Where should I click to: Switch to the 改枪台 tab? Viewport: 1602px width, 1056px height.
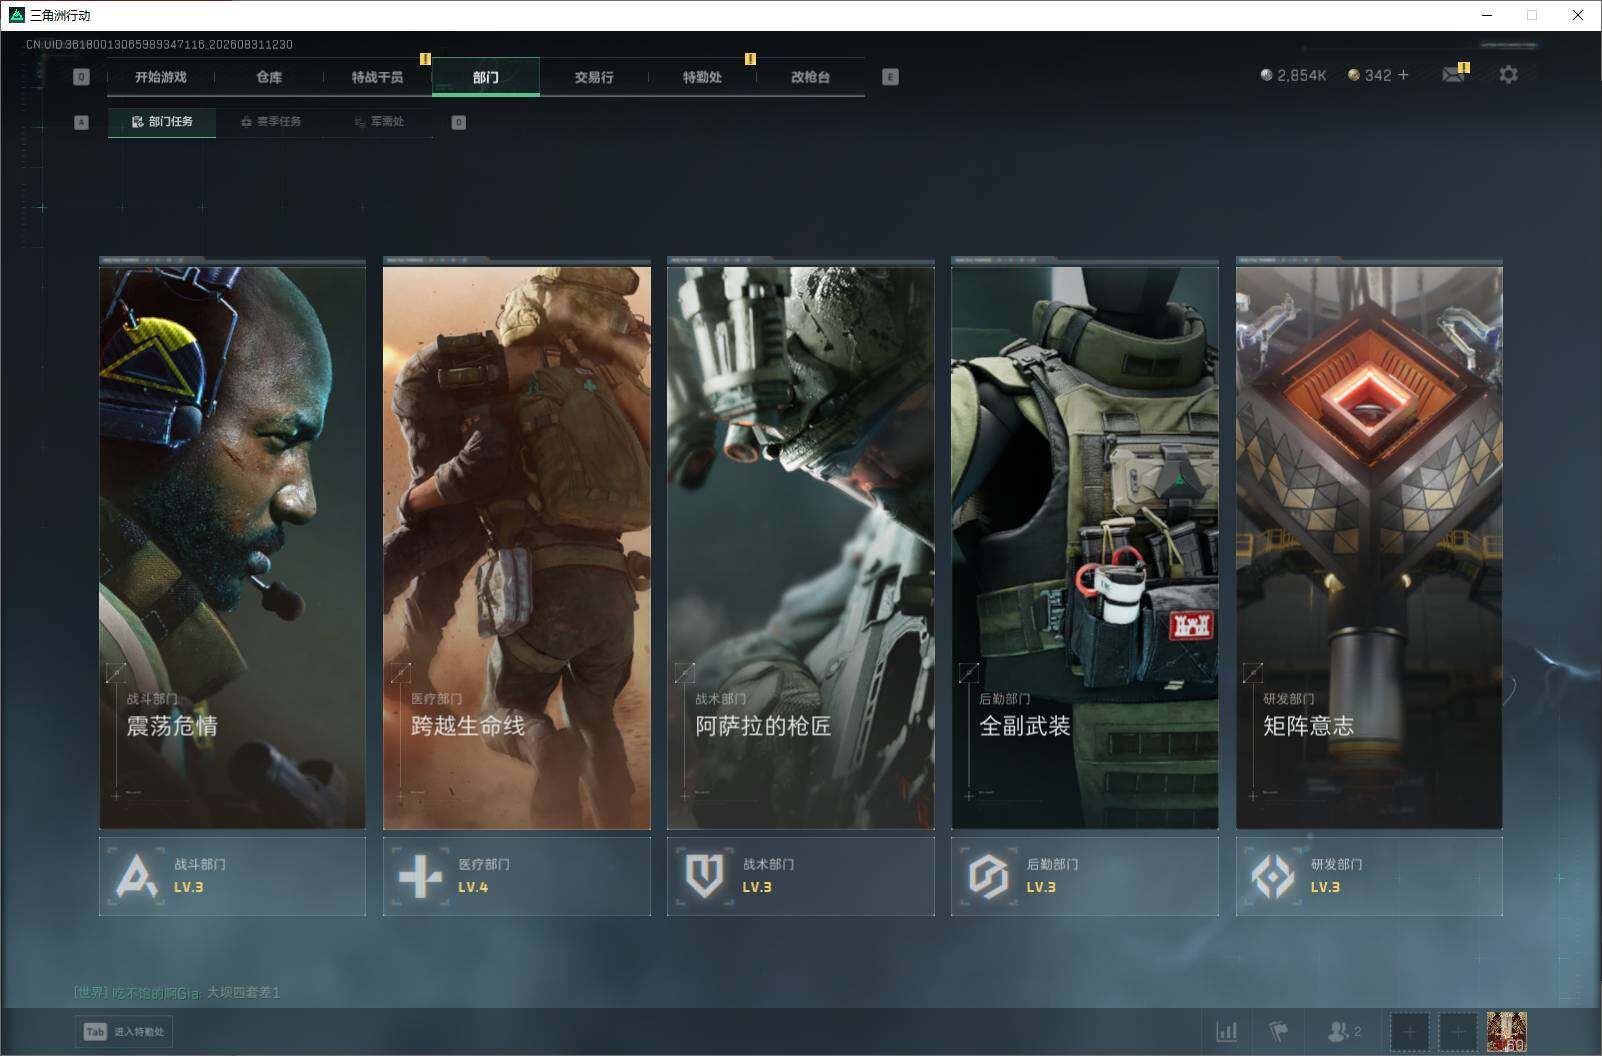click(x=810, y=77)
